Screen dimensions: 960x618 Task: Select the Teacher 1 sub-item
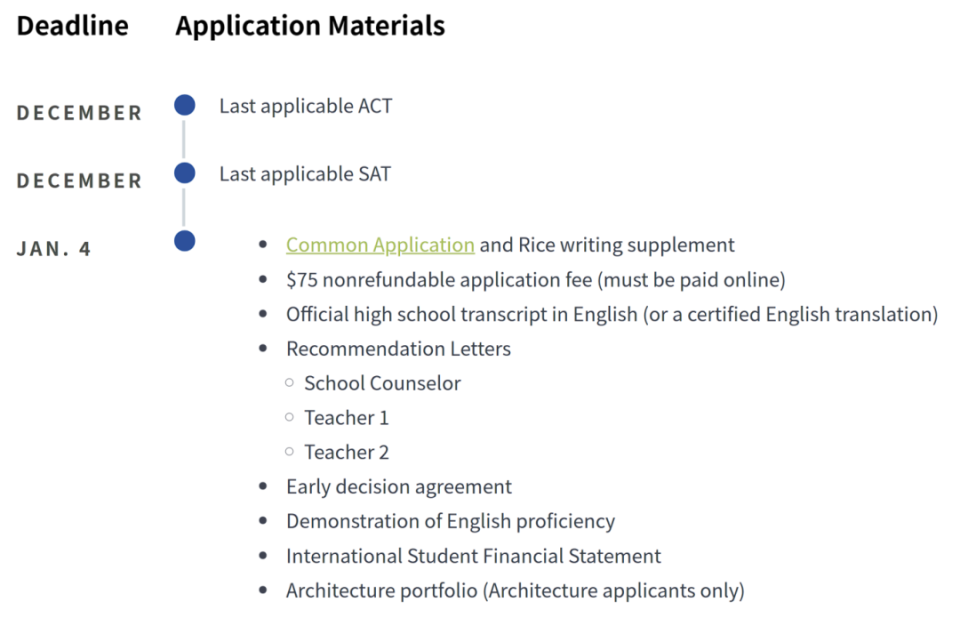(346, 418)
